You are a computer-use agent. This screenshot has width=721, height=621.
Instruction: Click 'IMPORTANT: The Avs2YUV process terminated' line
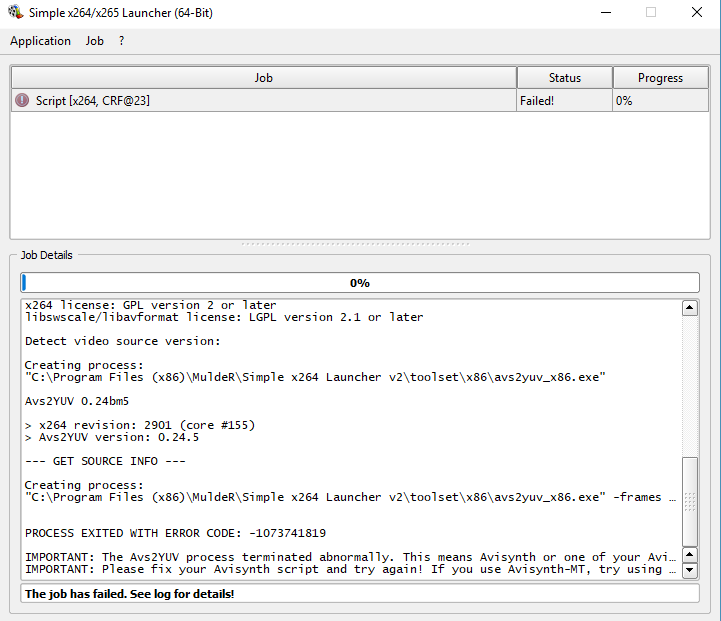click(x=350, y=557)
